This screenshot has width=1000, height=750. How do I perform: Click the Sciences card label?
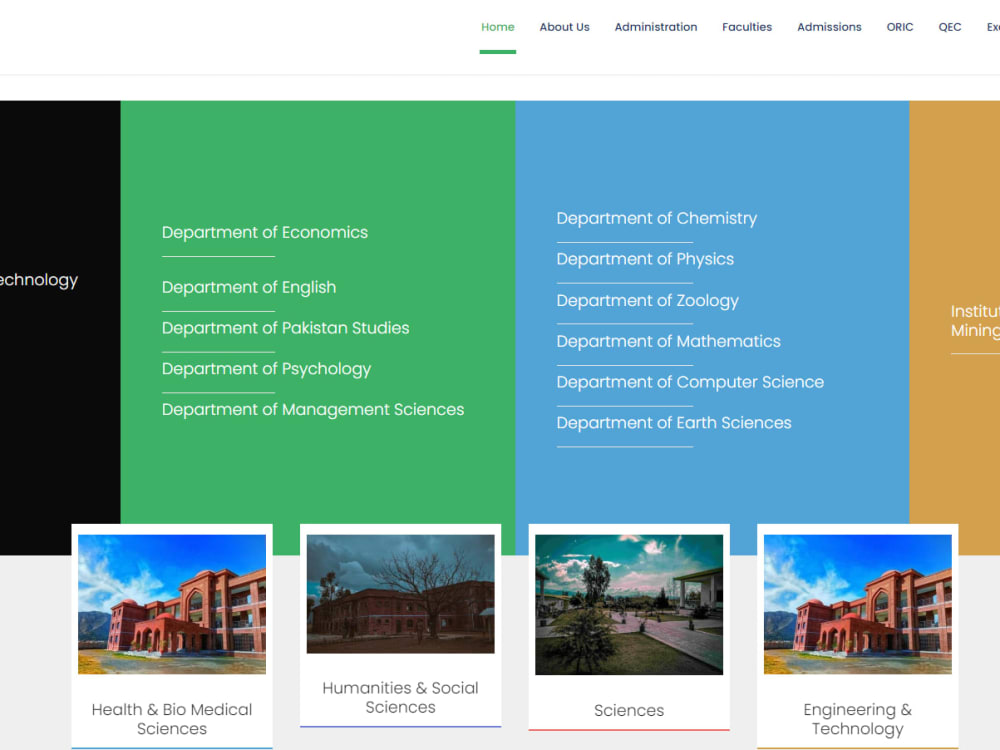(629, 710)
